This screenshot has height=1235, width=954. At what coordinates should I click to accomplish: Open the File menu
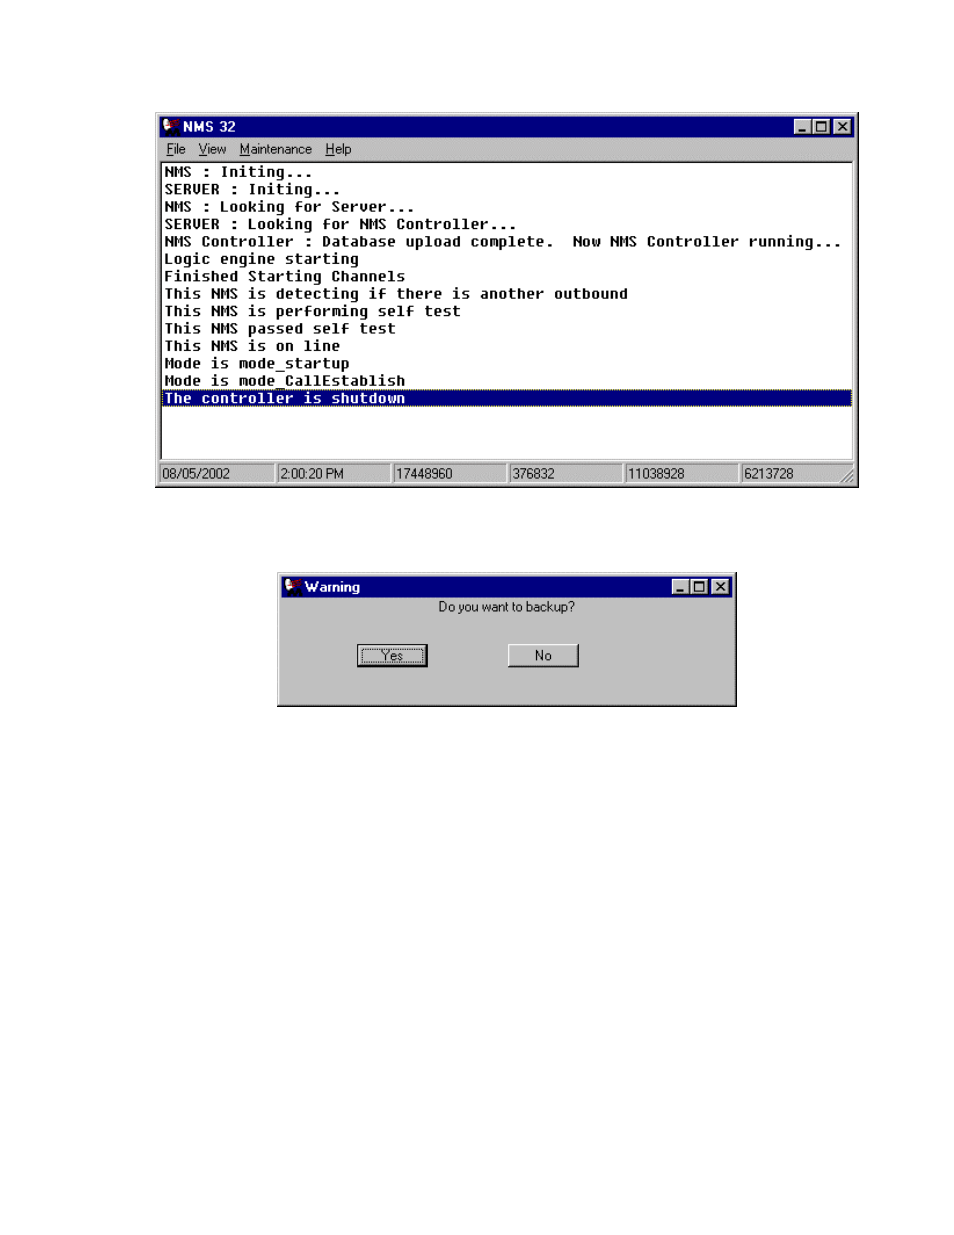click(176, 149)
